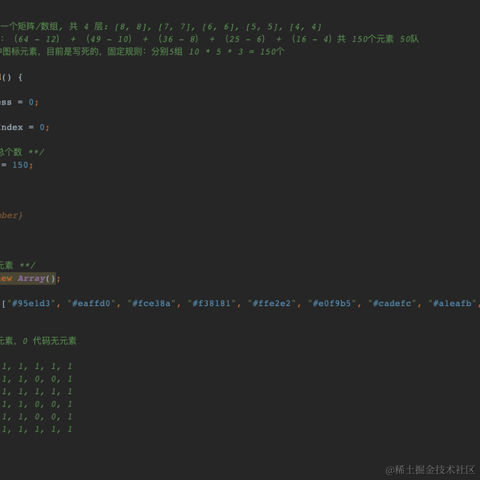Click the "ess = 0;" assignment line
The image size is (480, 480).
19,102
